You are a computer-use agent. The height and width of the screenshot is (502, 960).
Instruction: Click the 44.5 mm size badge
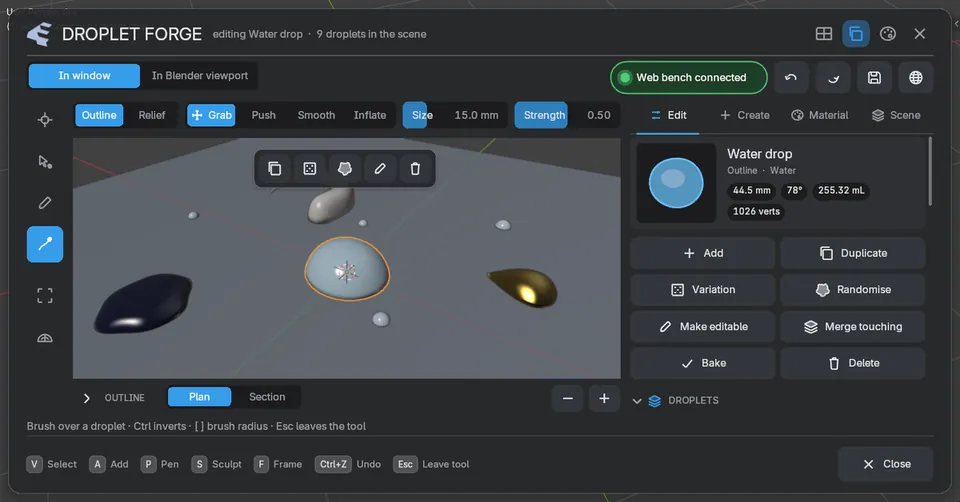point(751,190)
